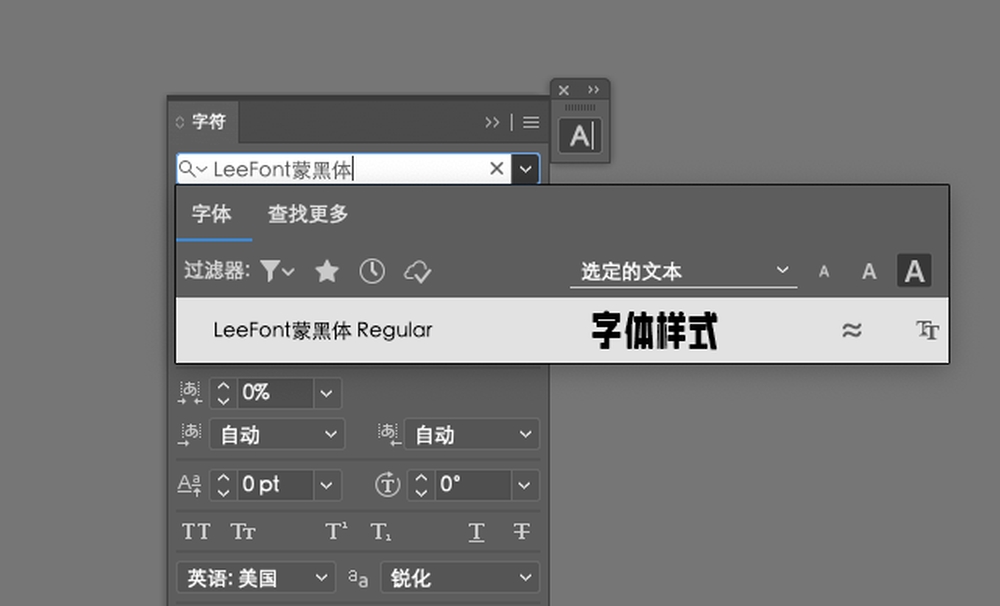Viewport: 1000px width, 606px height.
Task: Clear the font search field text
Action: (496, 169)
